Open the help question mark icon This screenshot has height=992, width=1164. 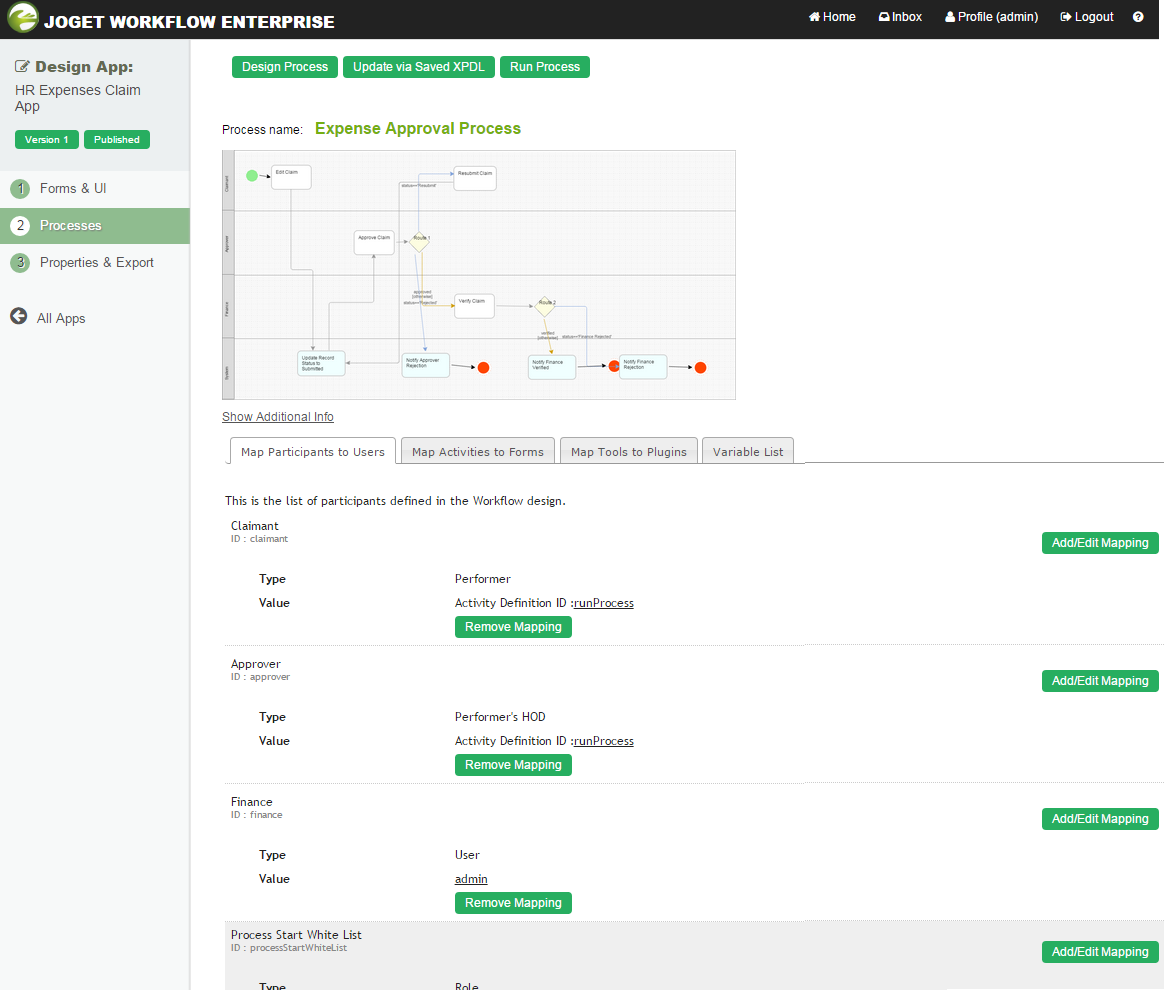click(1138, 17)
